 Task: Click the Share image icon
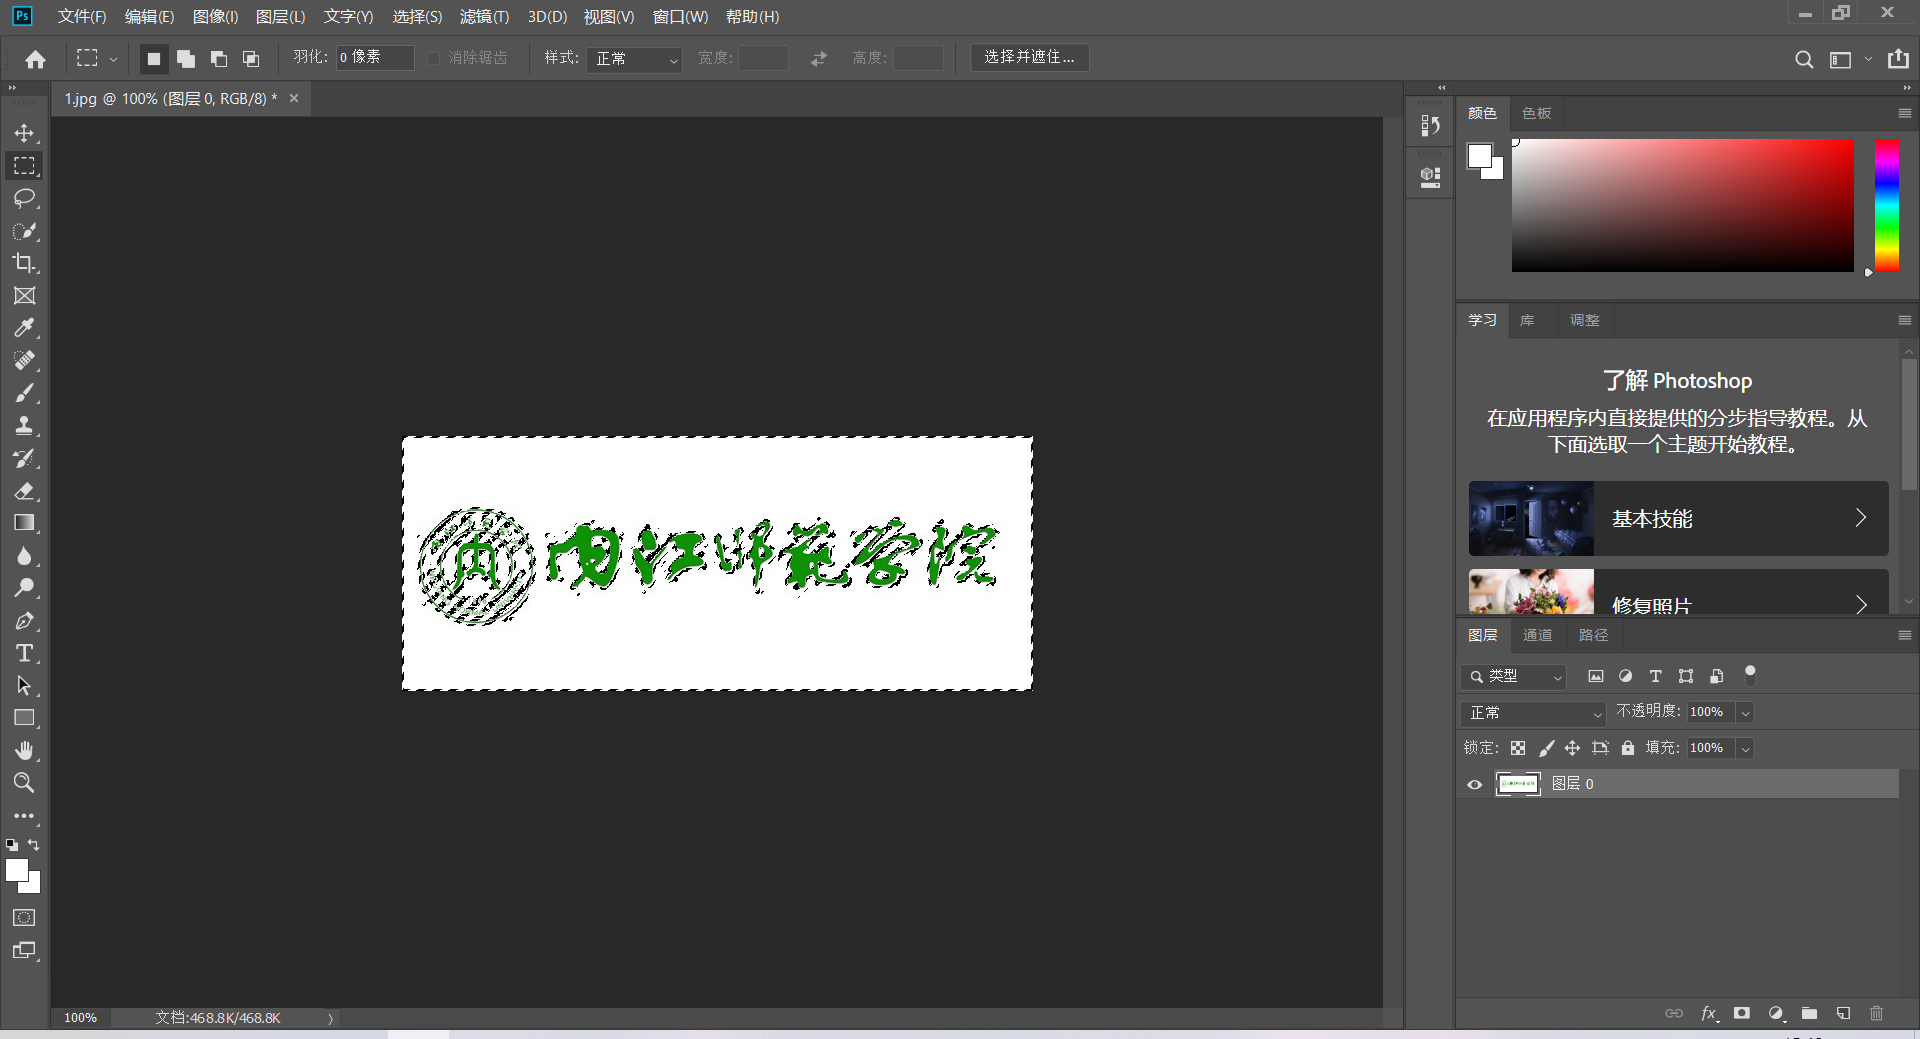[x=1898, y=59]
